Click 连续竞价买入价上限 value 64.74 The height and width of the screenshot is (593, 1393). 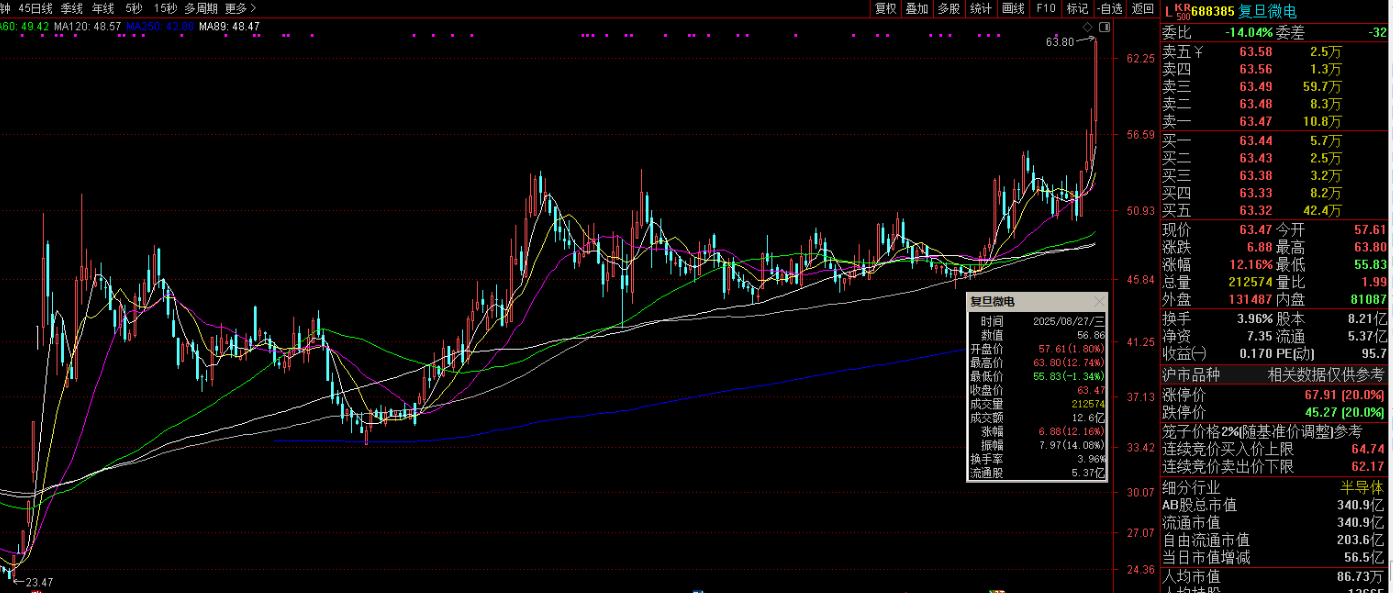coord(1369,450)
